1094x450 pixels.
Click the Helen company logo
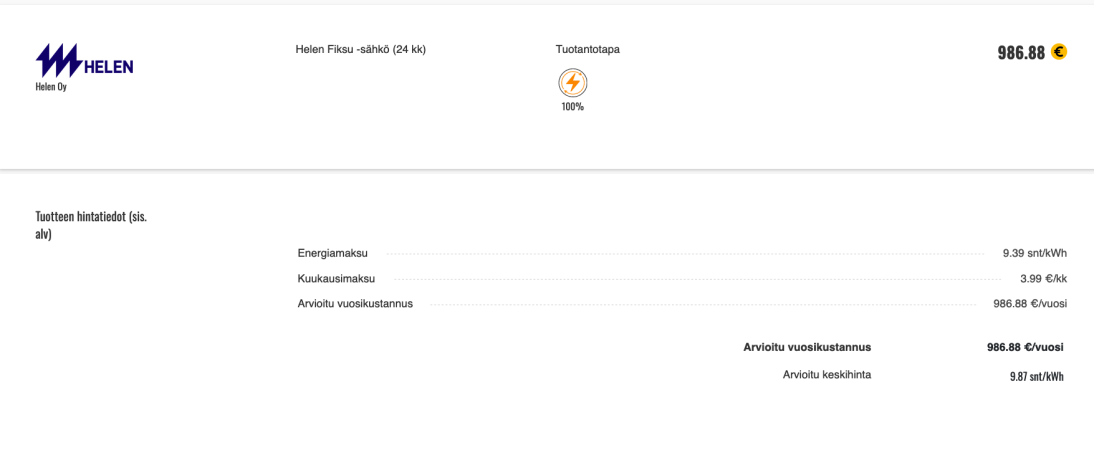point(84,61)
